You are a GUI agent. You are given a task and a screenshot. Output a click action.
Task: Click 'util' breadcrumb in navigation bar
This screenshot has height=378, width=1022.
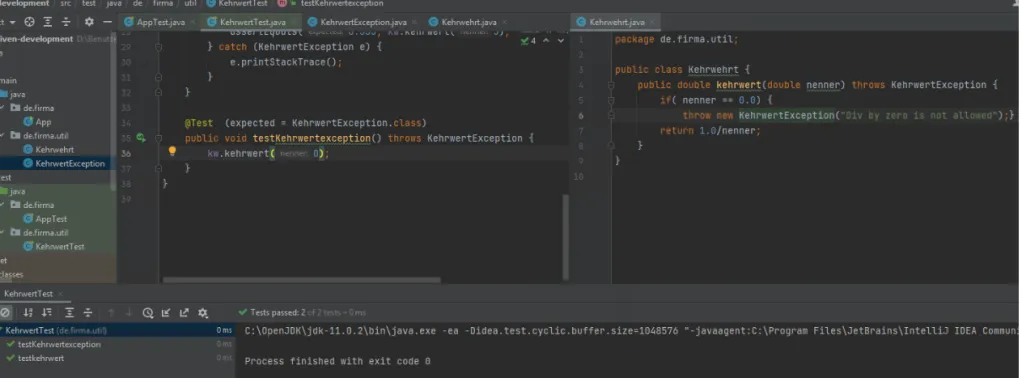pyautogui.click(x=191, y=3)
